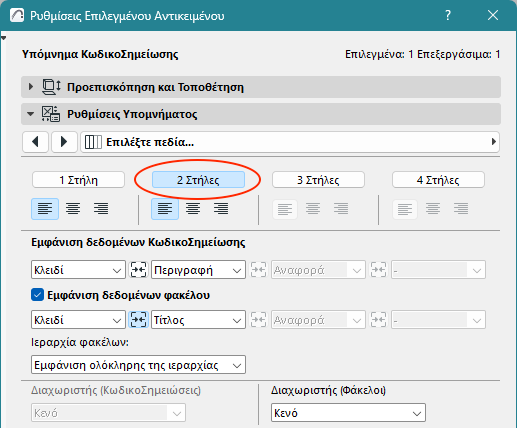This screenshot has width=517, height=428.
Task: Align column 2 text left
Action: [165, 209]
